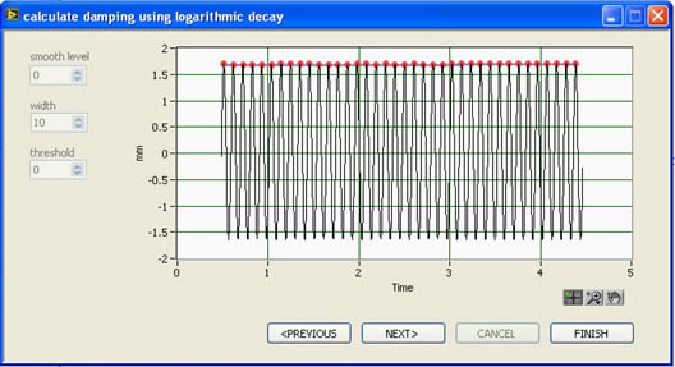Screen dimensions: 675x367
Task: Decrease smooth level with down arrow
Action: [77, 79]
